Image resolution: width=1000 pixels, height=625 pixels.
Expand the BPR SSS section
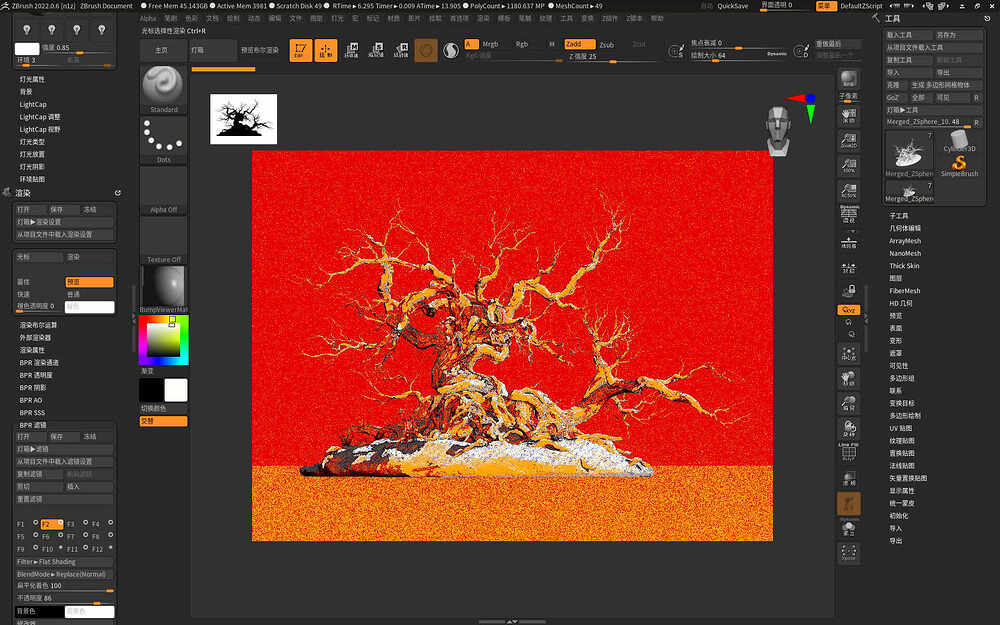pyautogui.click(x=32, y=413)
